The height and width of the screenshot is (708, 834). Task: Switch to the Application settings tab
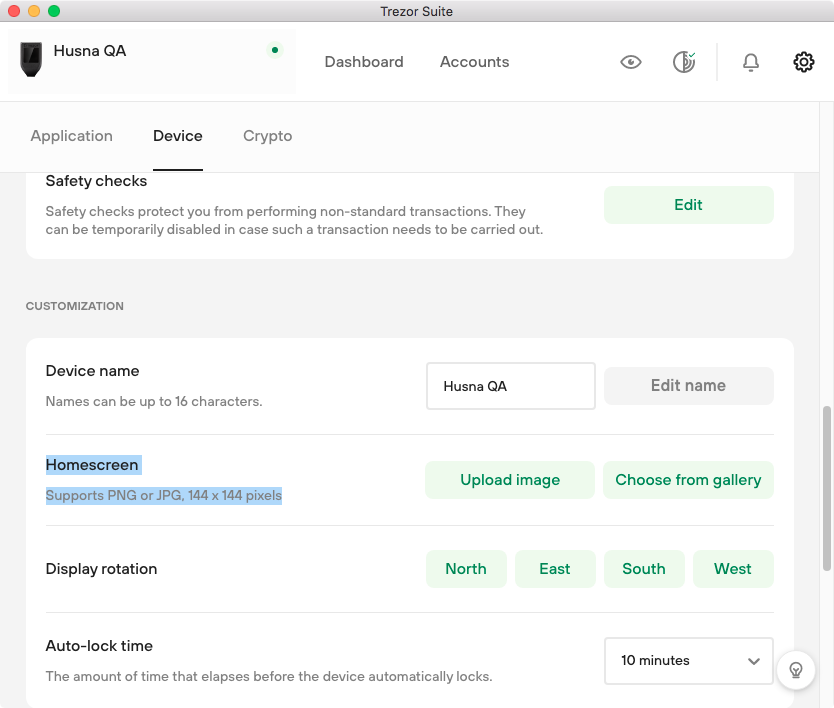(x=71, y=136)
